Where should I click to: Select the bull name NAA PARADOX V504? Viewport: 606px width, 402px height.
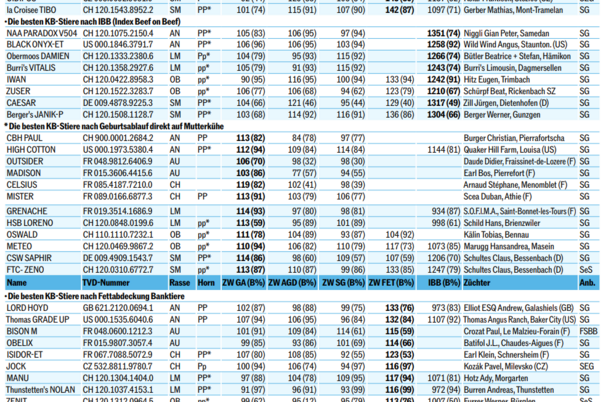[42, 34]
